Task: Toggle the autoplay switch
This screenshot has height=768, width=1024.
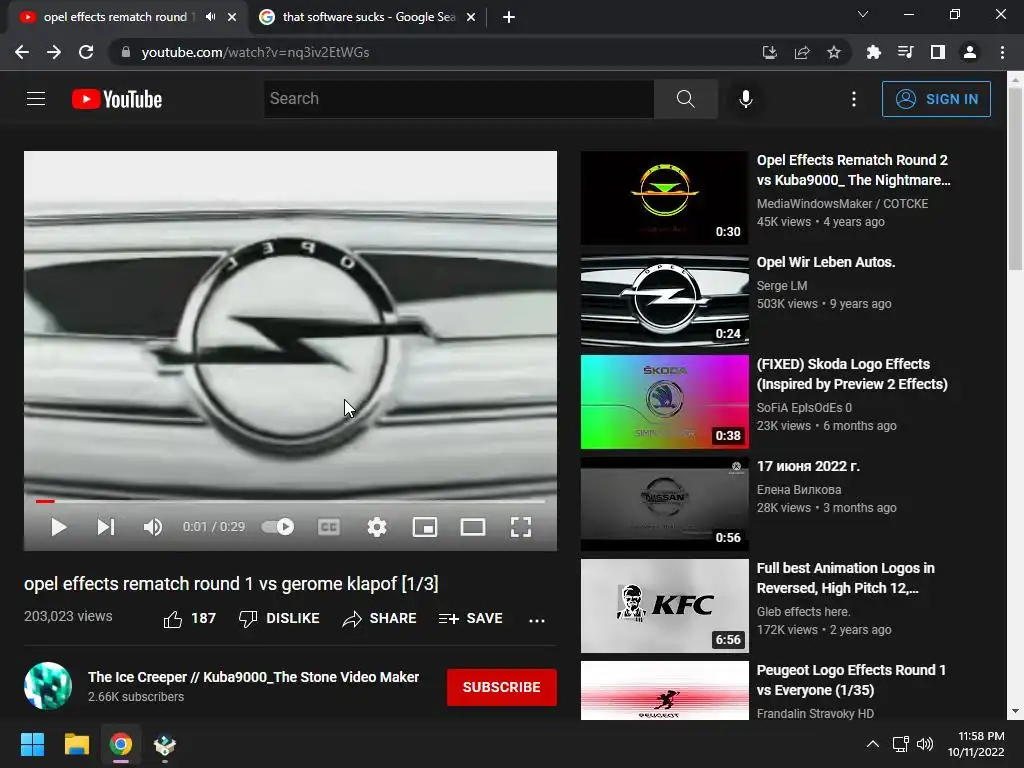Action: pyautogui.click(x=278, y=526)
